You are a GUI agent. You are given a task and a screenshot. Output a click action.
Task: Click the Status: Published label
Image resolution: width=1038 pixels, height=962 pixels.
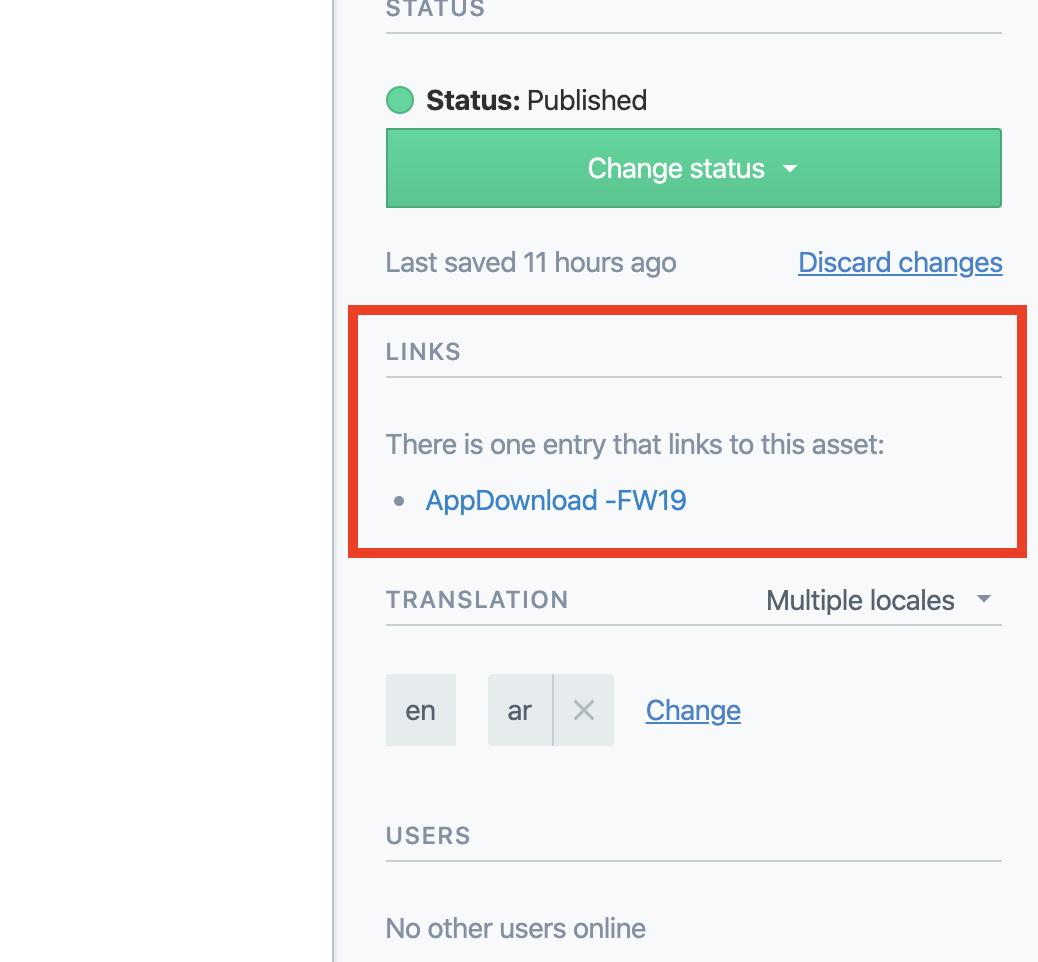tap(537, 100)
